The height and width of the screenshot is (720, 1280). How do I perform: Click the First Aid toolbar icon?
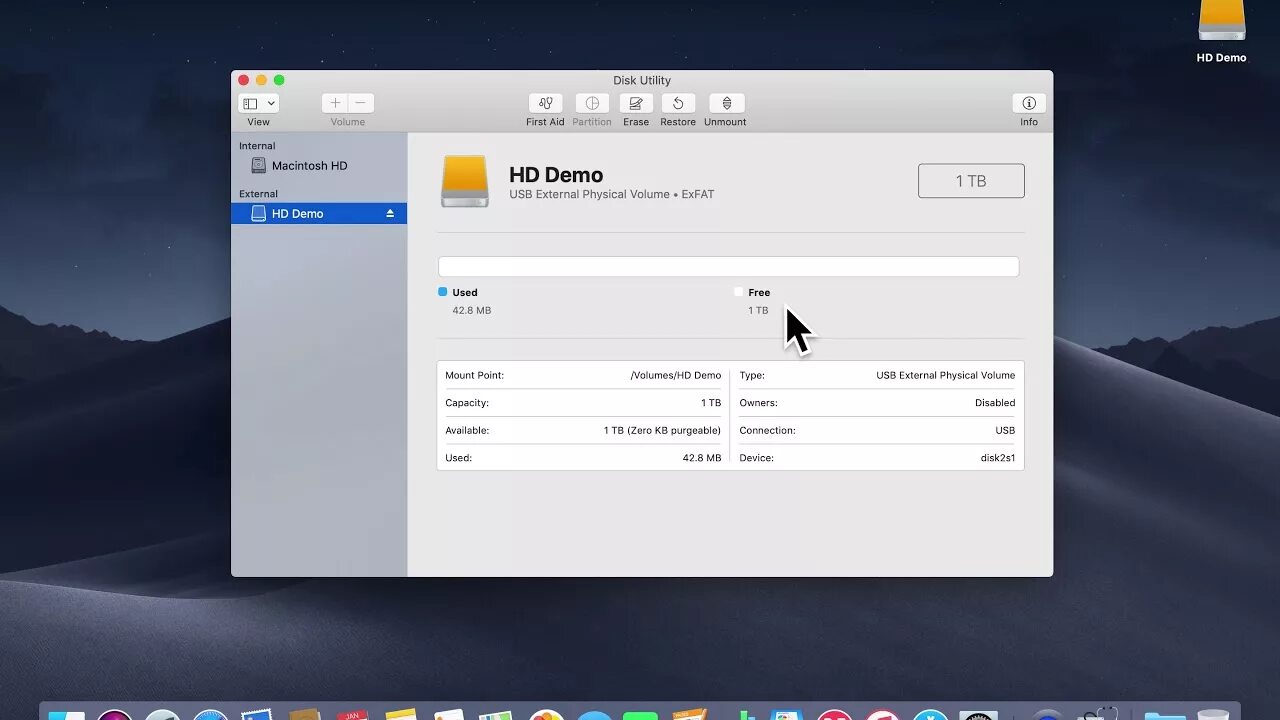545,103
